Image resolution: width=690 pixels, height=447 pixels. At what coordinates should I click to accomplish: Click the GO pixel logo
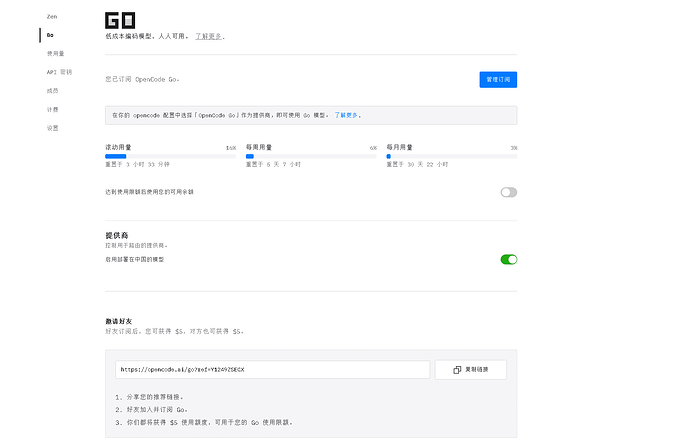point(120,20)
